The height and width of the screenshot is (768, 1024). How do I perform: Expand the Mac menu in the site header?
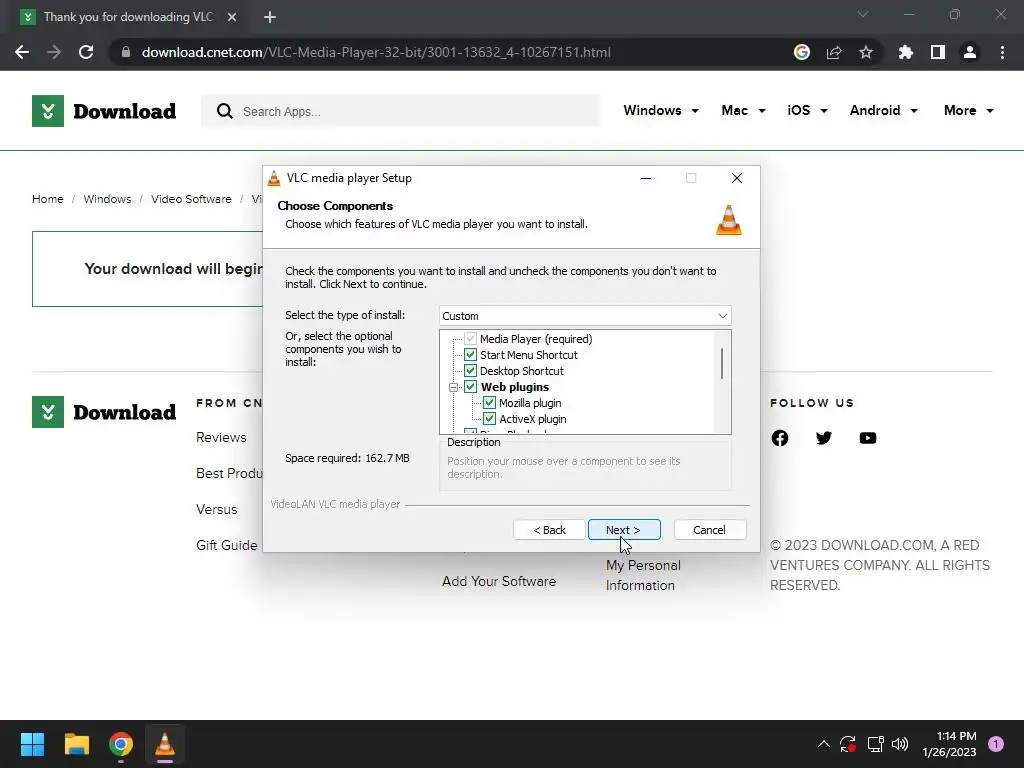tap(743, 110)
